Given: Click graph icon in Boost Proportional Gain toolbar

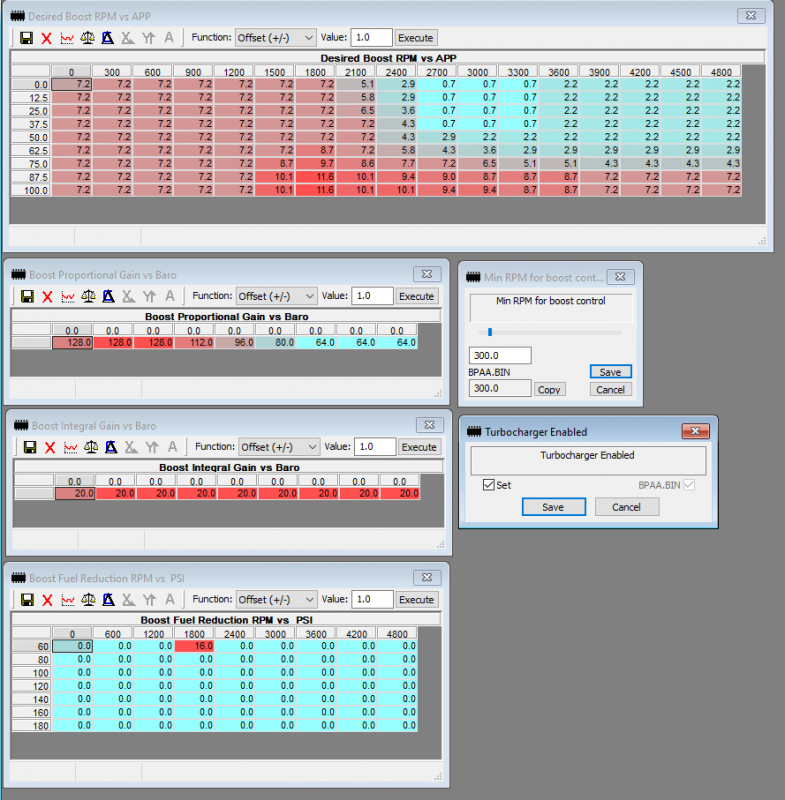Looking at the screenshot, I should [x=68, y=296].
